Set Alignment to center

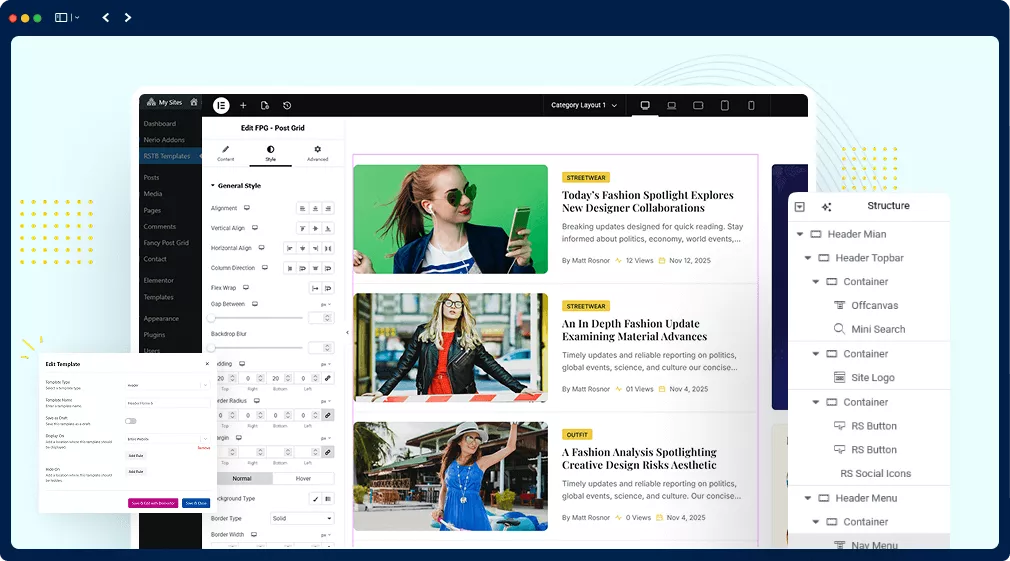[315, 209]
